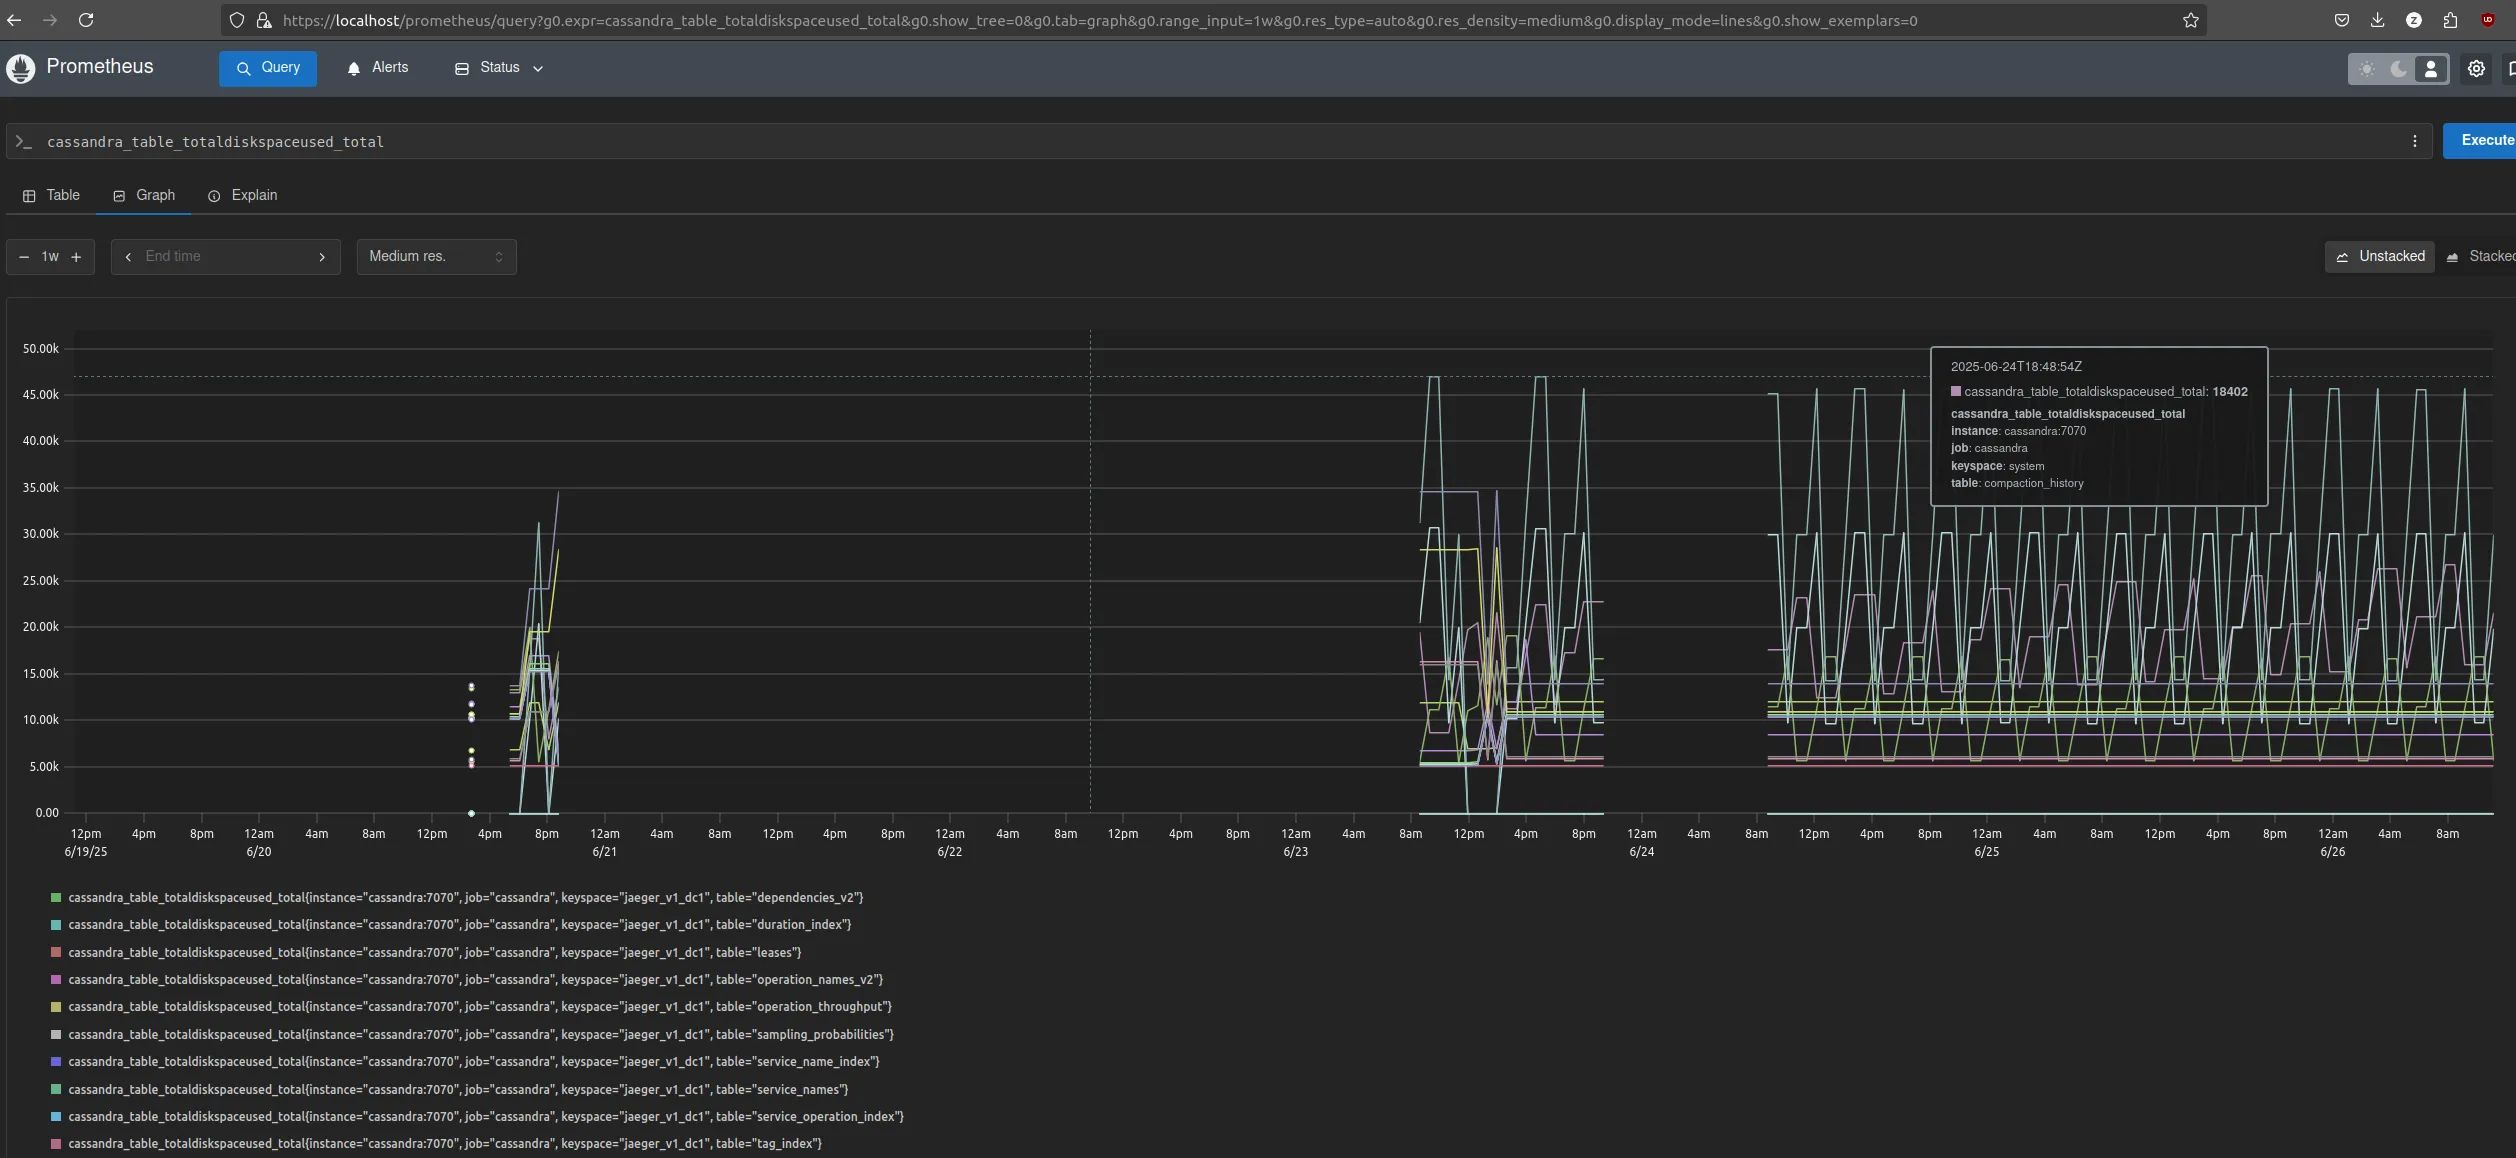
Task: Click the tracking protection shield icon
Action: coord(237,20)
